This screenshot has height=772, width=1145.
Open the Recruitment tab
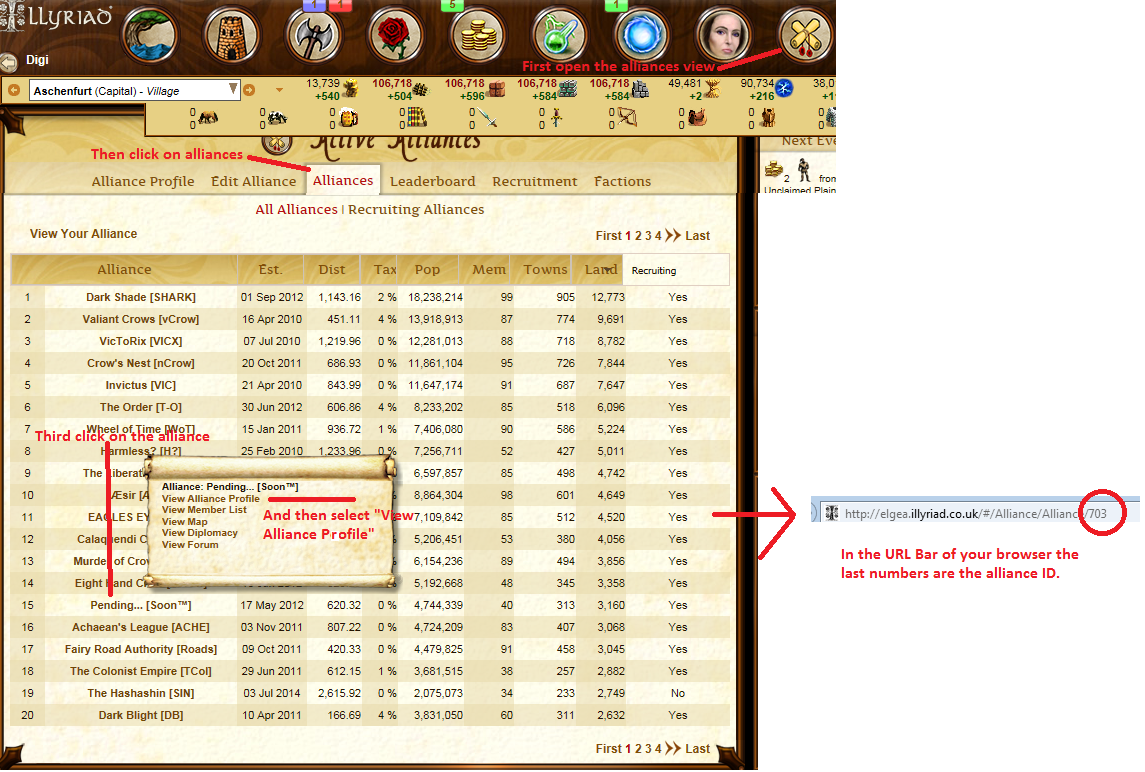click(x=534, y=181)
